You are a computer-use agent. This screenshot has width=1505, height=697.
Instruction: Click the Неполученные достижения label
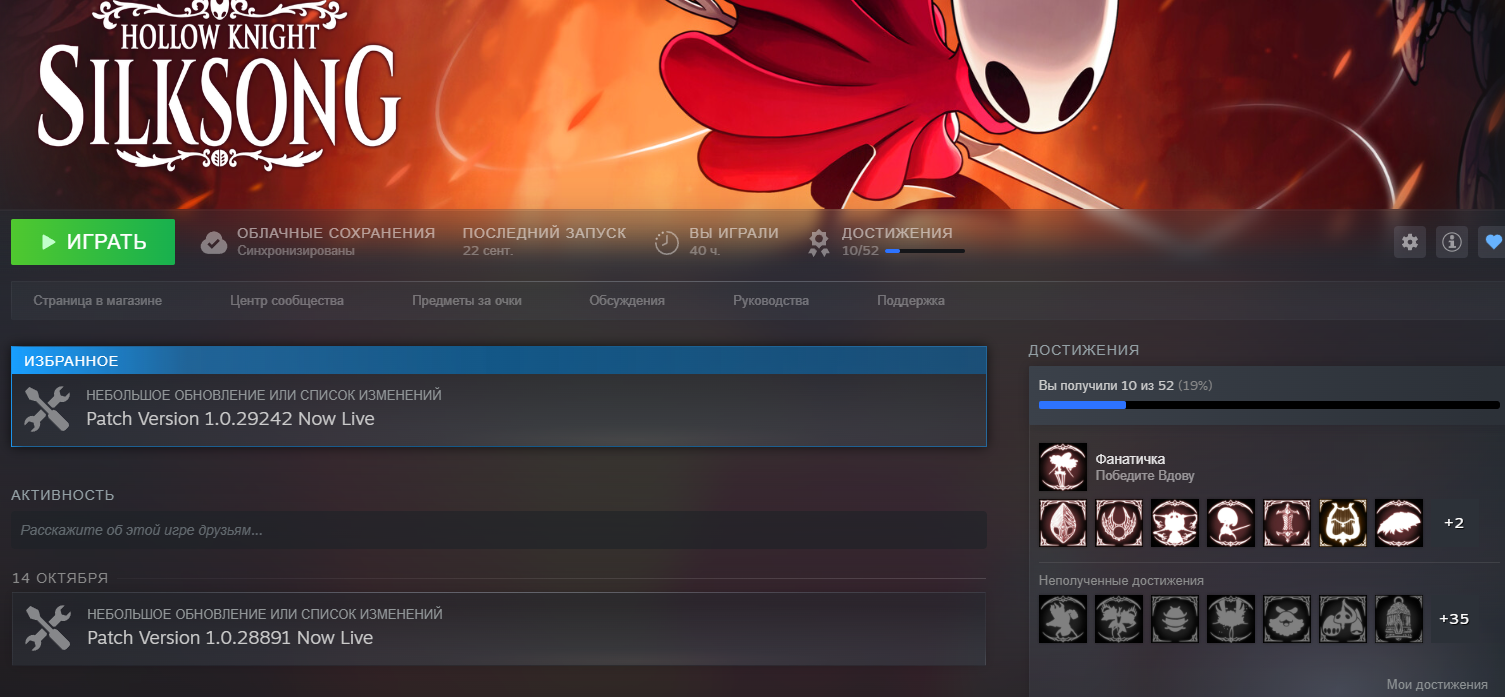point(1121,581)
